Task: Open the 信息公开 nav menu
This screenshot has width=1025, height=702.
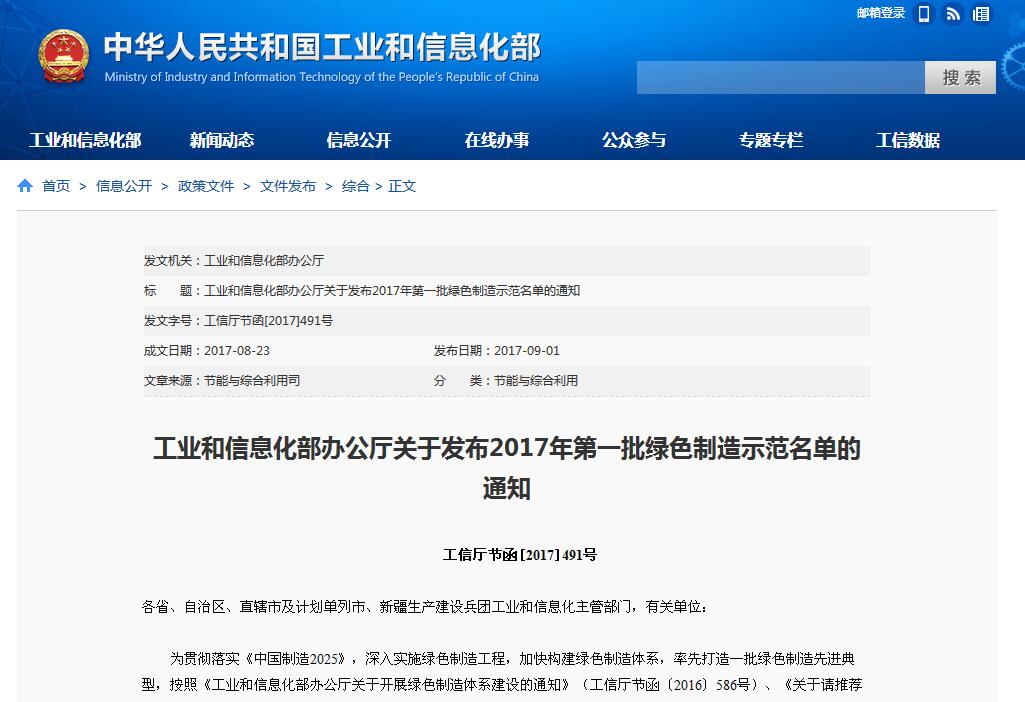Action: pos(359,141)
